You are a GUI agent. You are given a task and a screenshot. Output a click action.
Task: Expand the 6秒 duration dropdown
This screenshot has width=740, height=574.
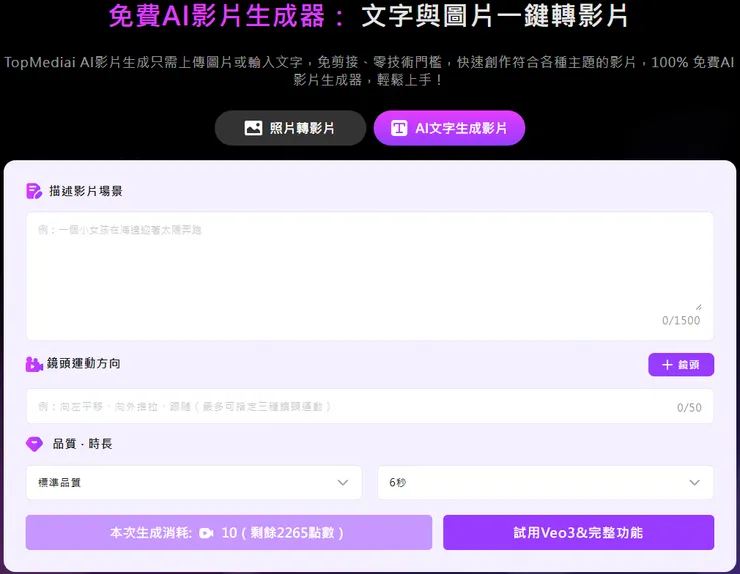click(x=545, y=482)
